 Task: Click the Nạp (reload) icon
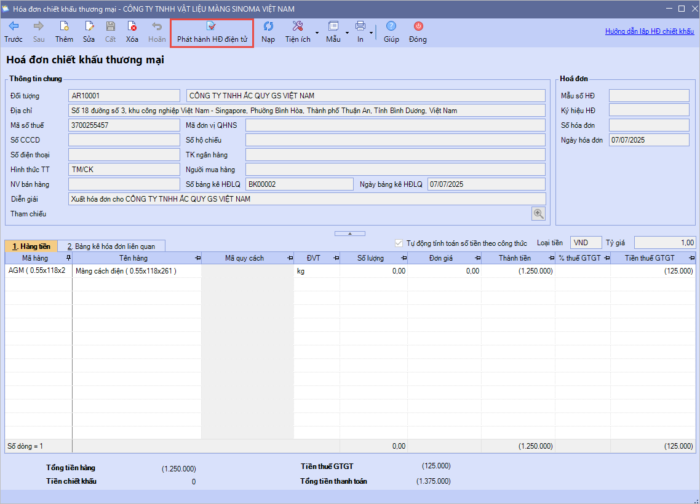(268, 26)
